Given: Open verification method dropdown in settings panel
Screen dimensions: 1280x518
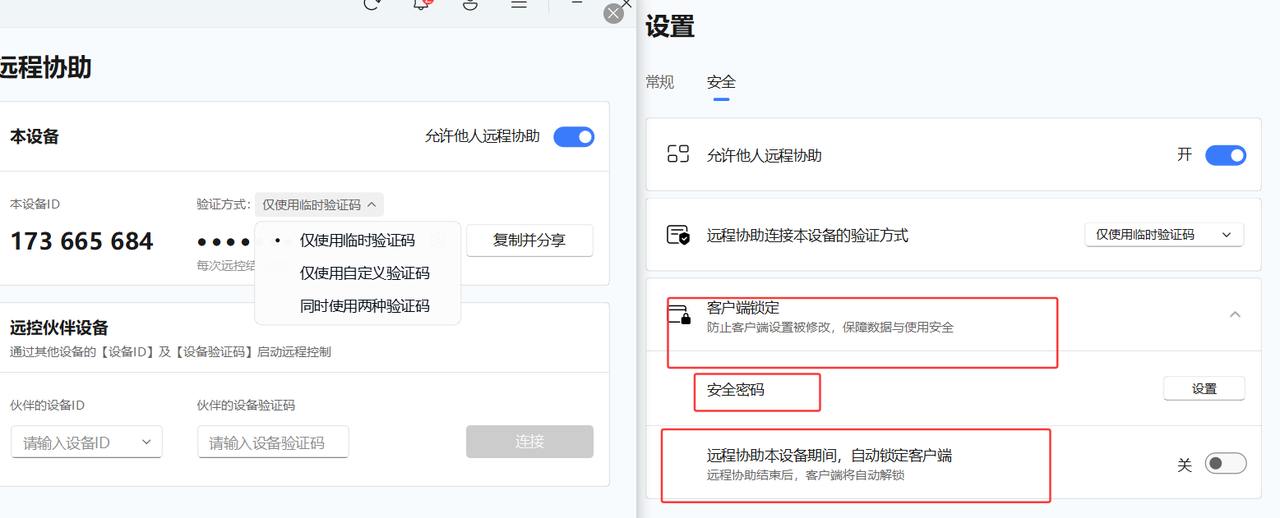Looking at the screenshot, I should (x=1164, y=235).
